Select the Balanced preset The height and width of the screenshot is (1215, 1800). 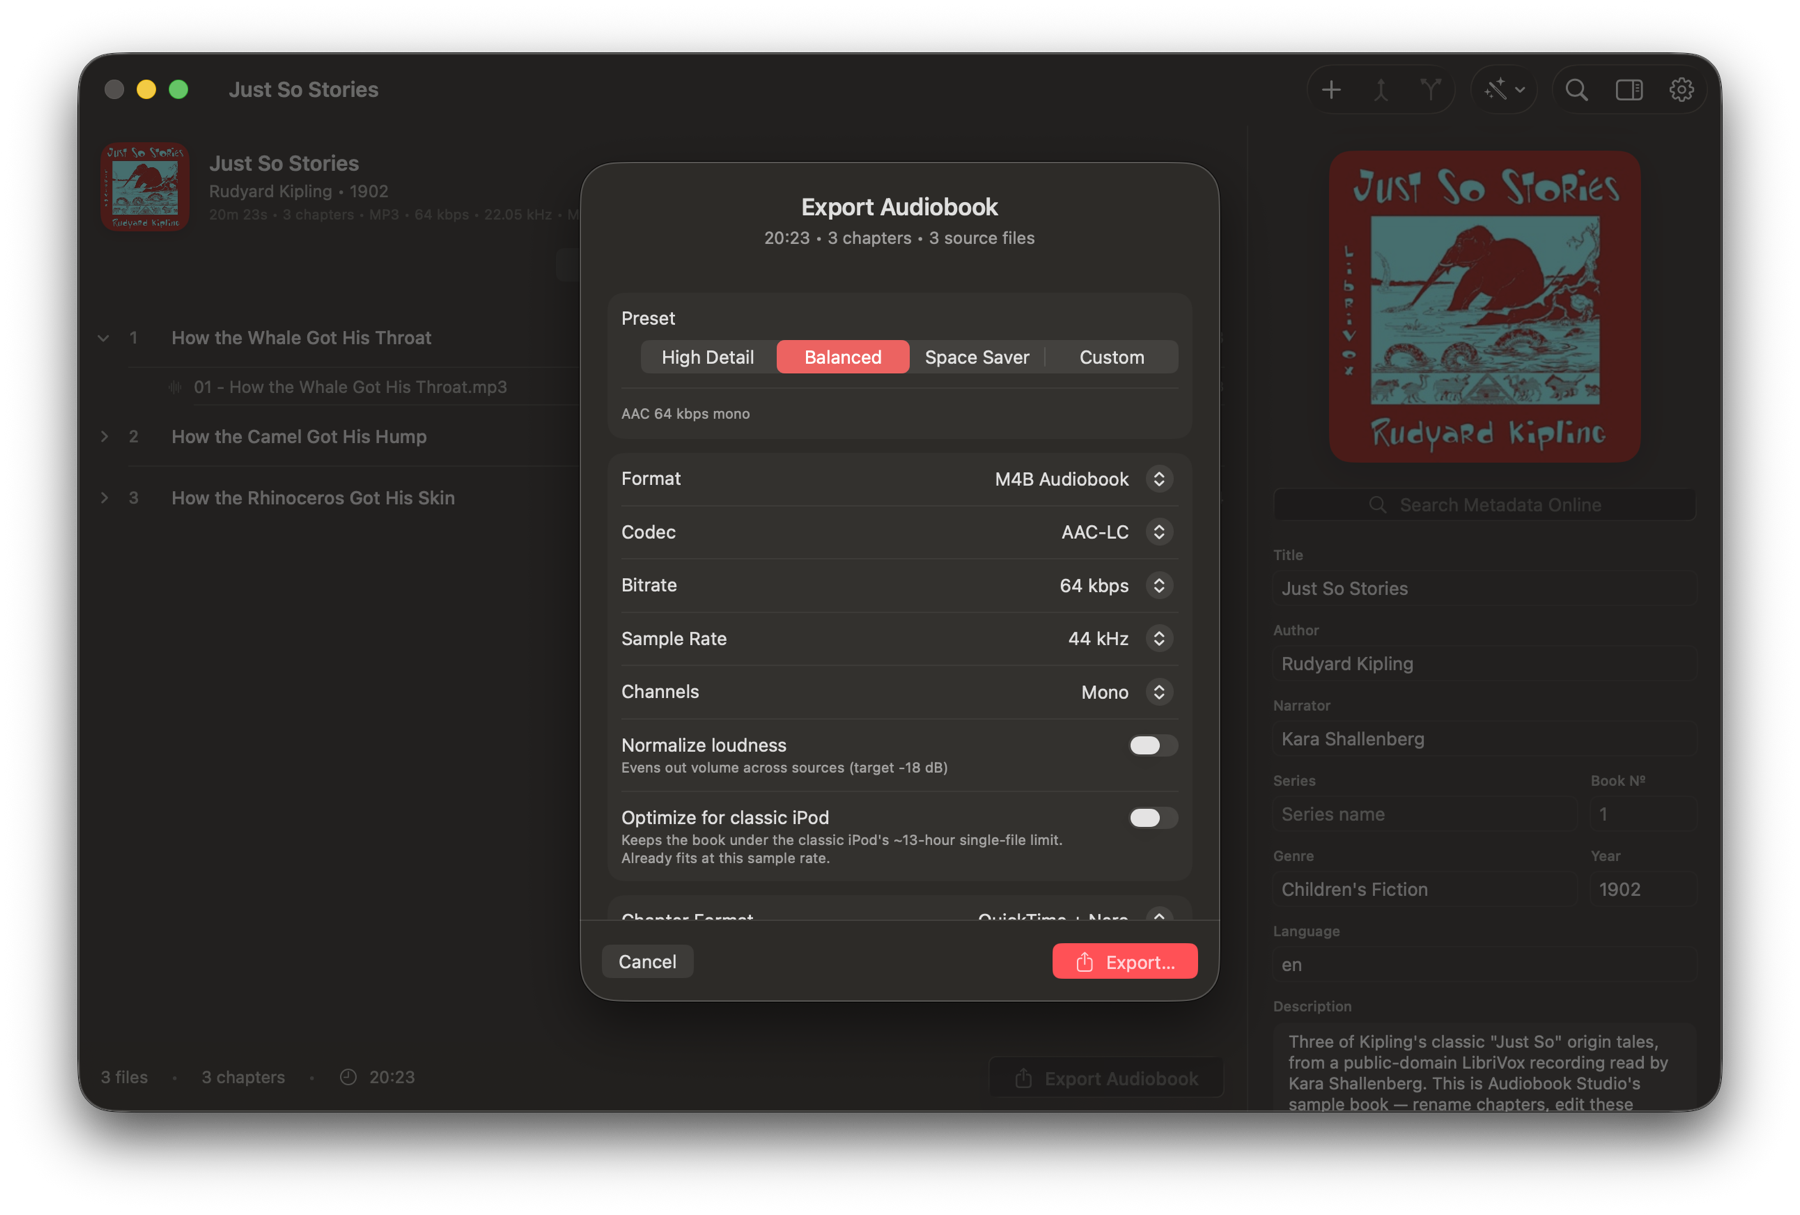(843, 357)
